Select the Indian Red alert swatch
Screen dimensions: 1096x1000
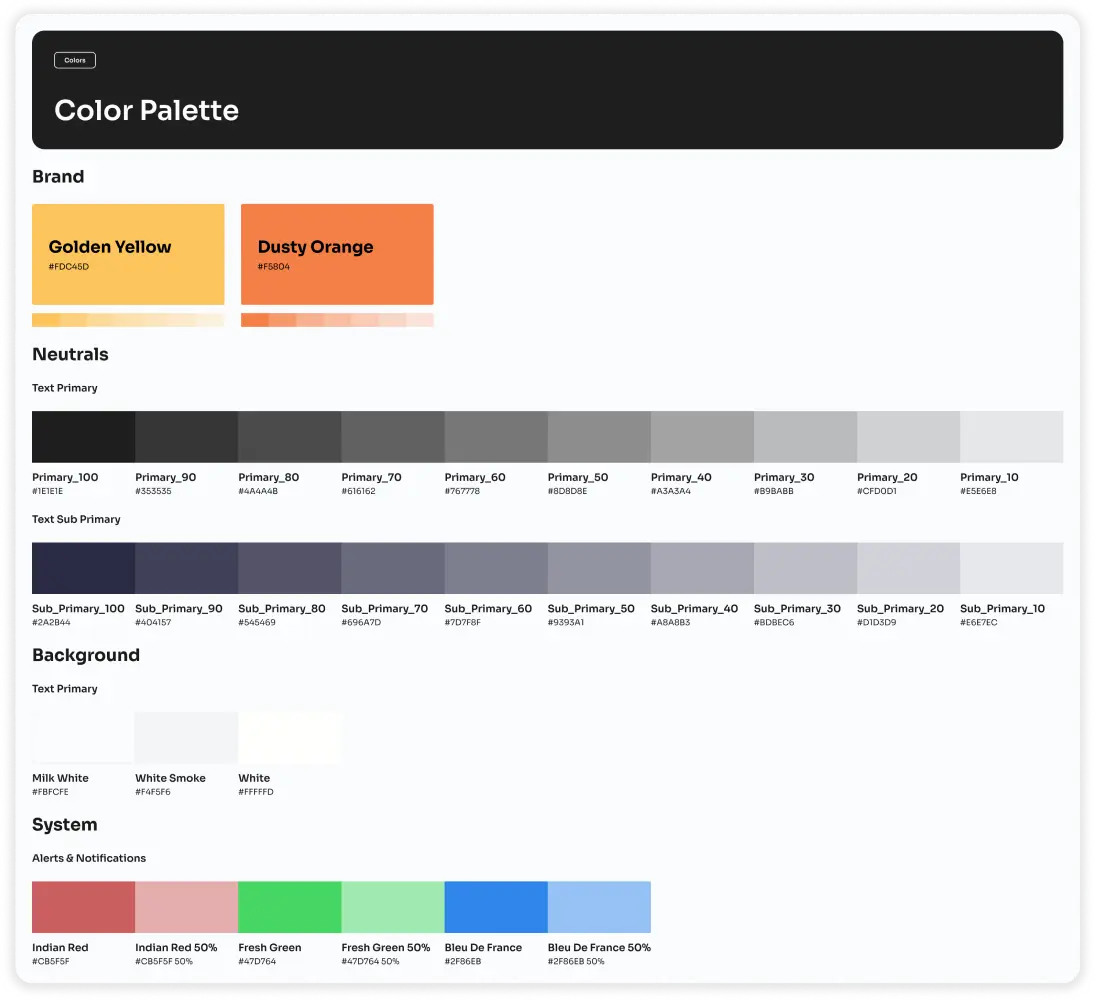click(x=82, y=906)
